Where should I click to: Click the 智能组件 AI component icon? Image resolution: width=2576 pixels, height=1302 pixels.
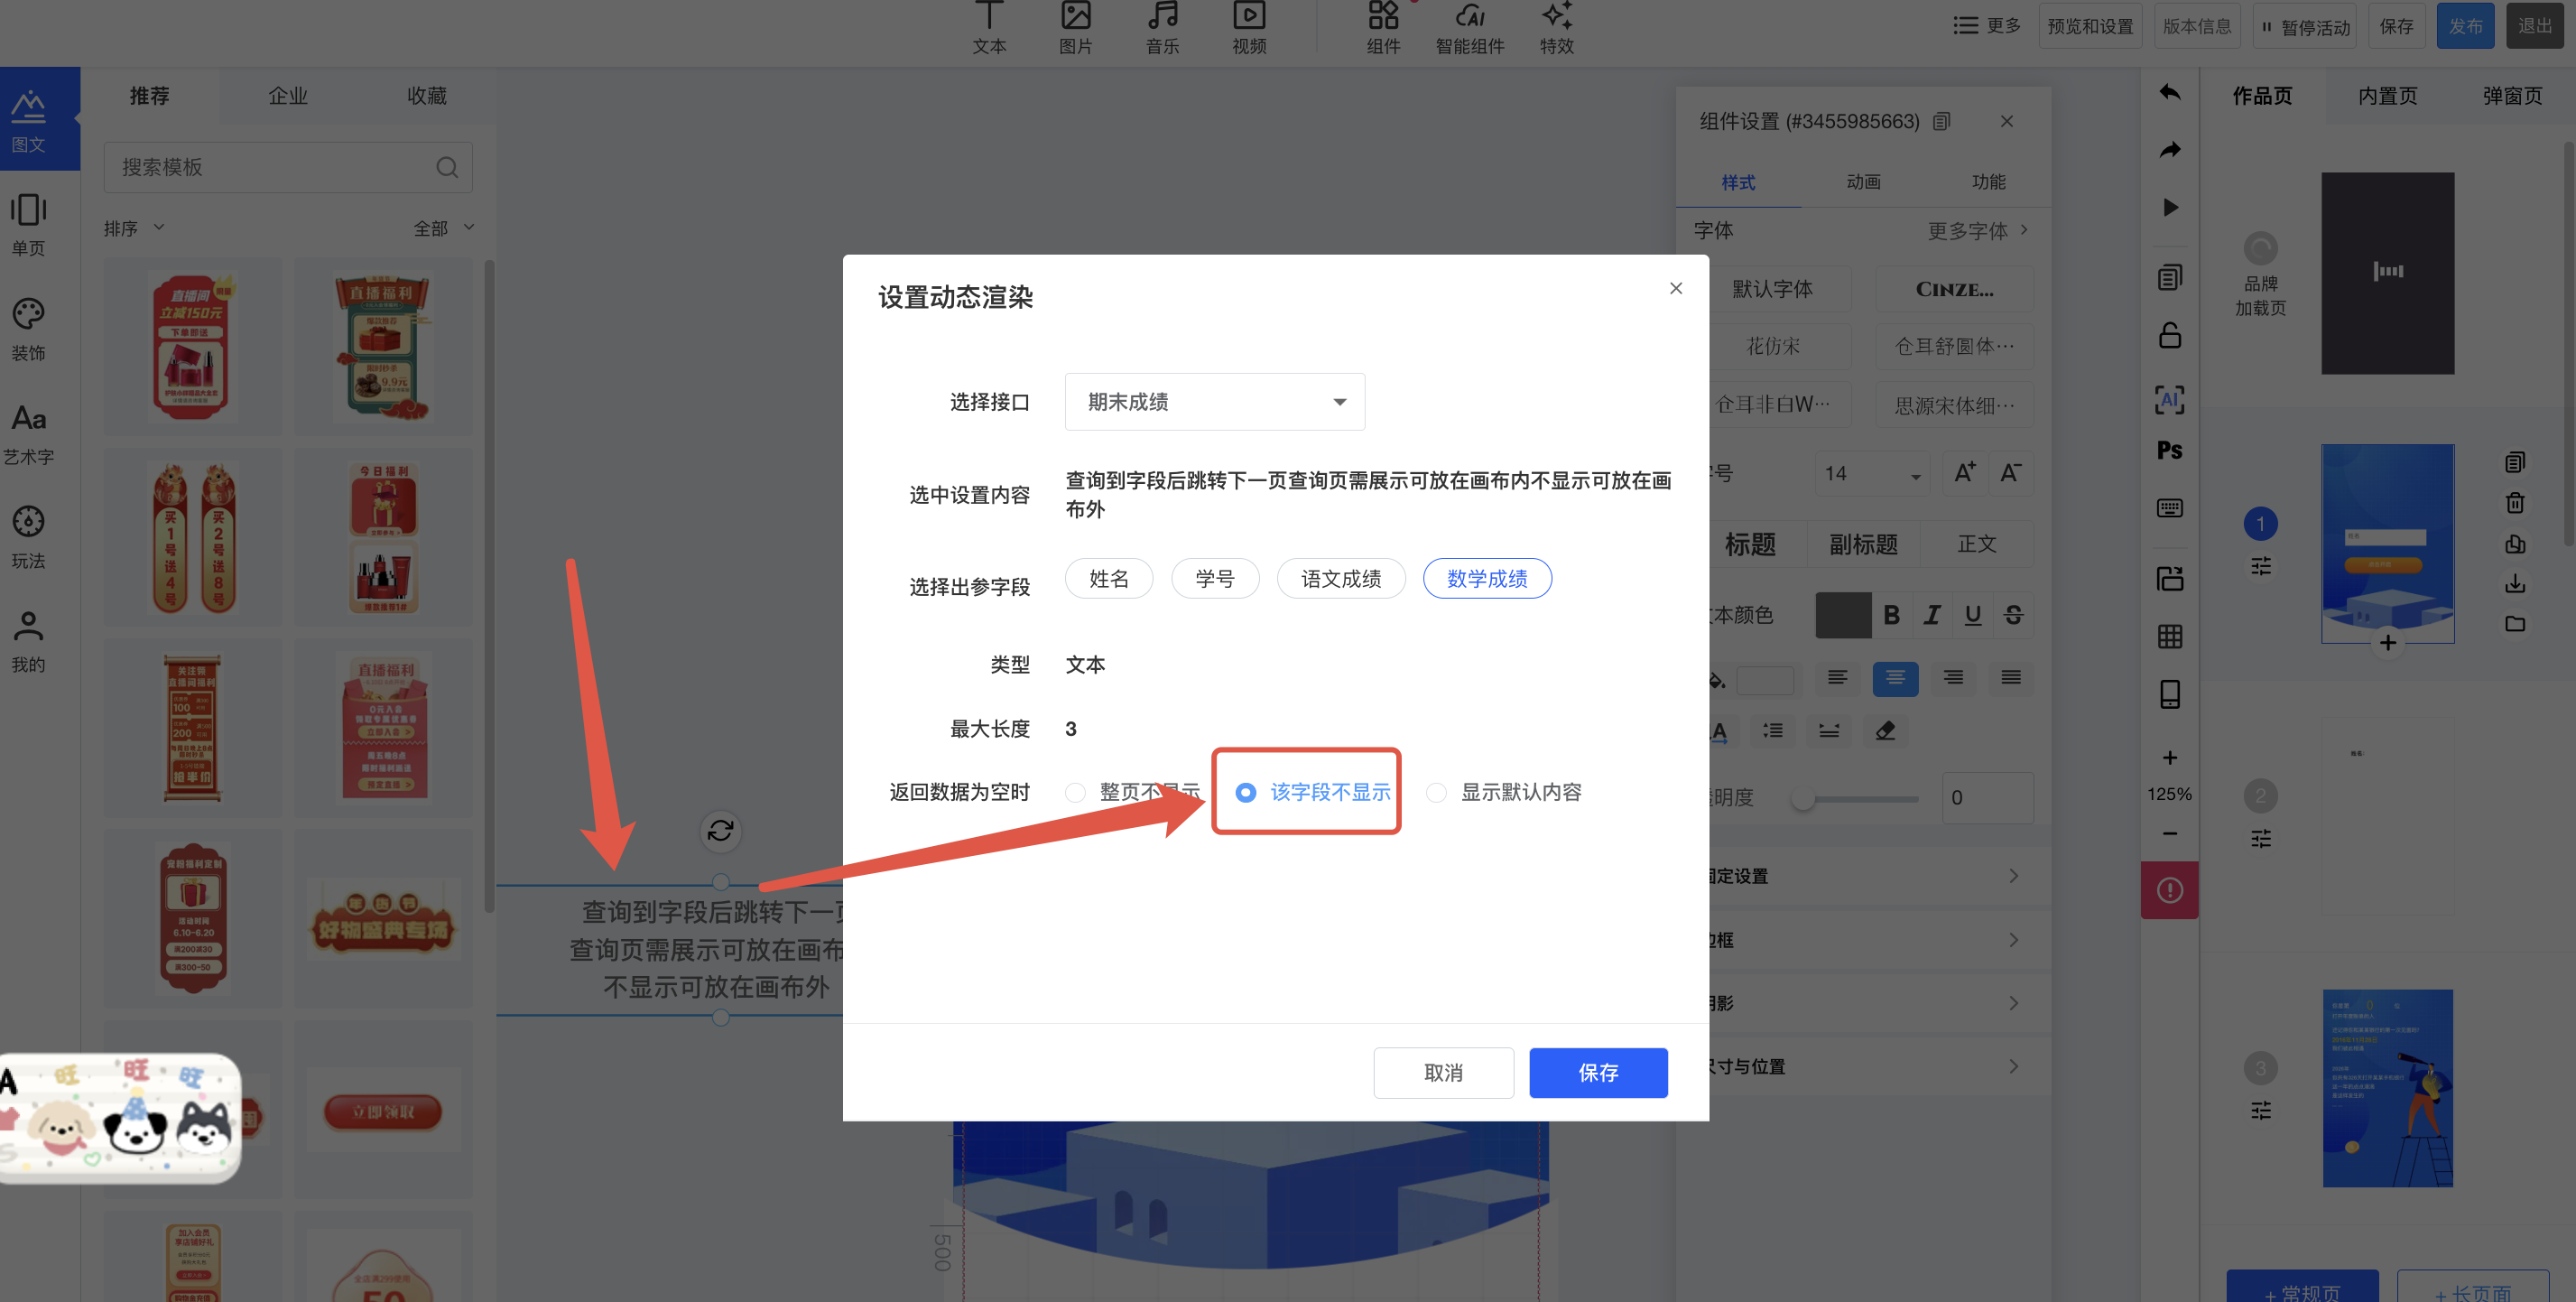[x=1469, y=27]
